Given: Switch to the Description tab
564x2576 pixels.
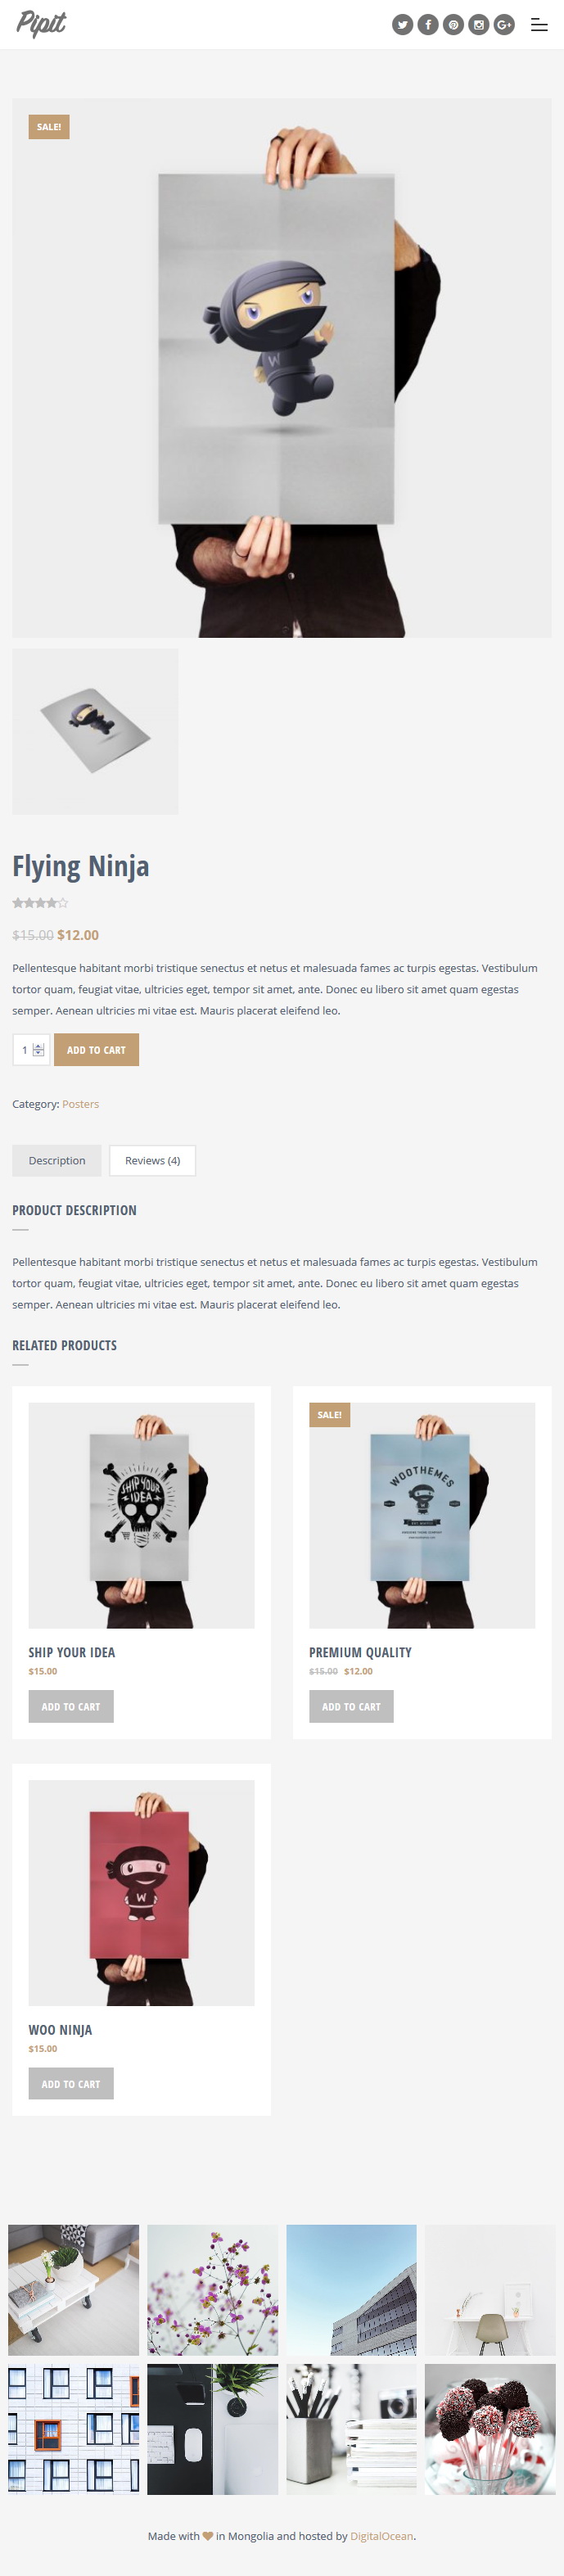Looking at the screenshot, I should 57,1161.
